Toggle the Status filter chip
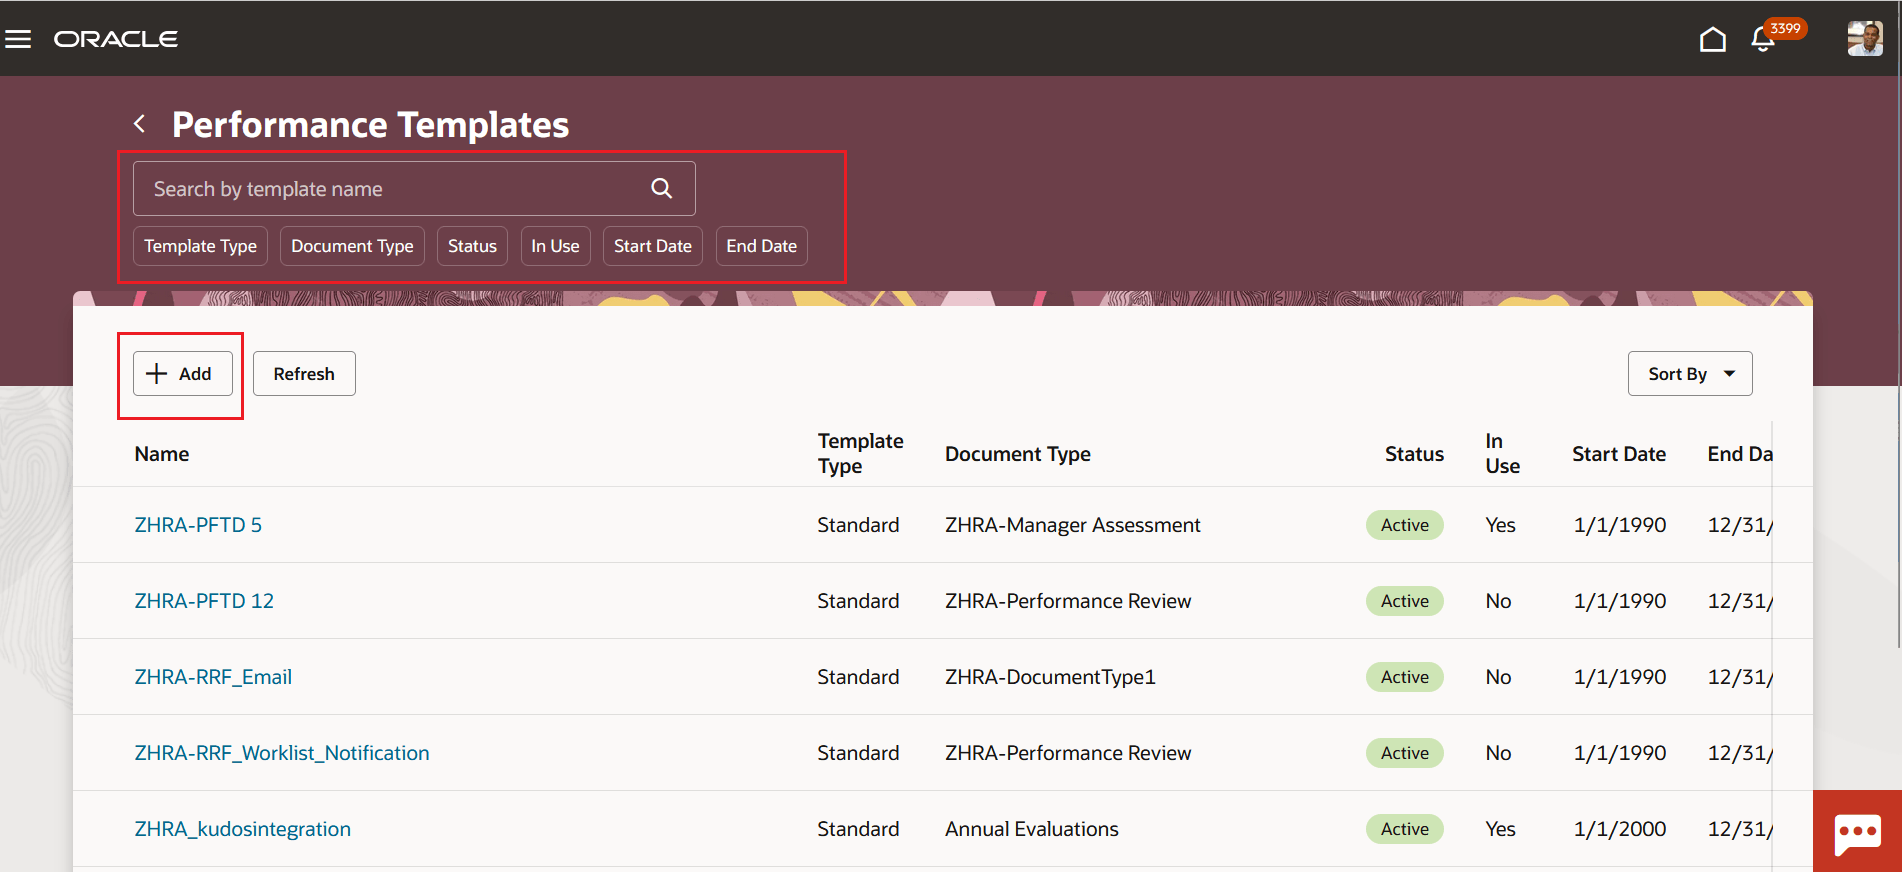 (472, 246)
